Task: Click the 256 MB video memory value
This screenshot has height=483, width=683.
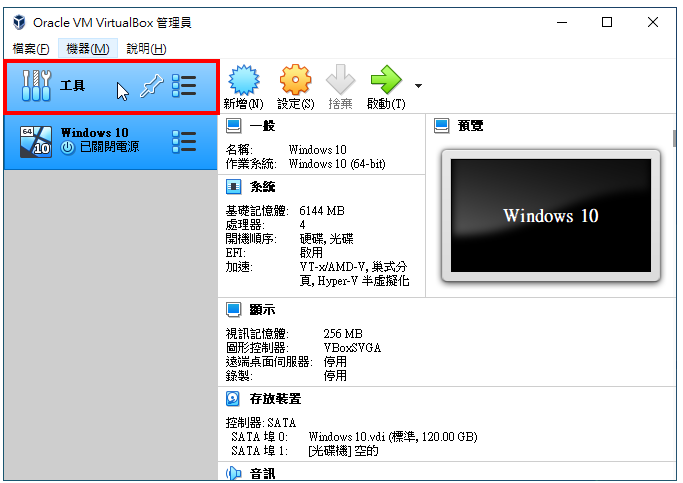Action: click(x=343, y=334)
